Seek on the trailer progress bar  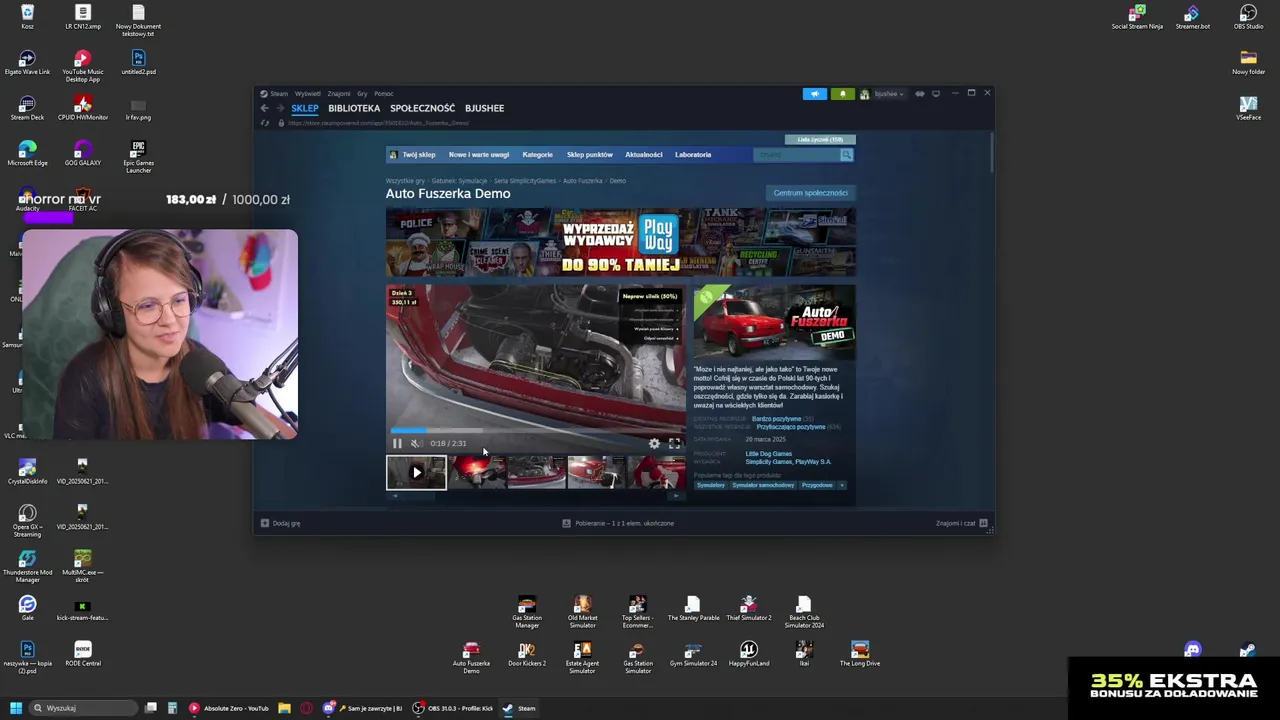click(536, 431)
